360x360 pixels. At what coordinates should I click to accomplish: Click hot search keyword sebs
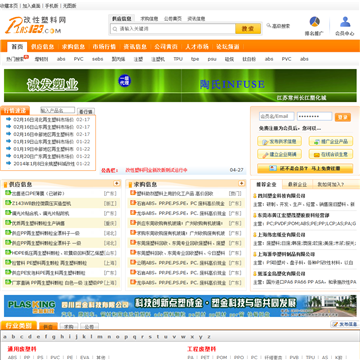click(x=98, y=59)
